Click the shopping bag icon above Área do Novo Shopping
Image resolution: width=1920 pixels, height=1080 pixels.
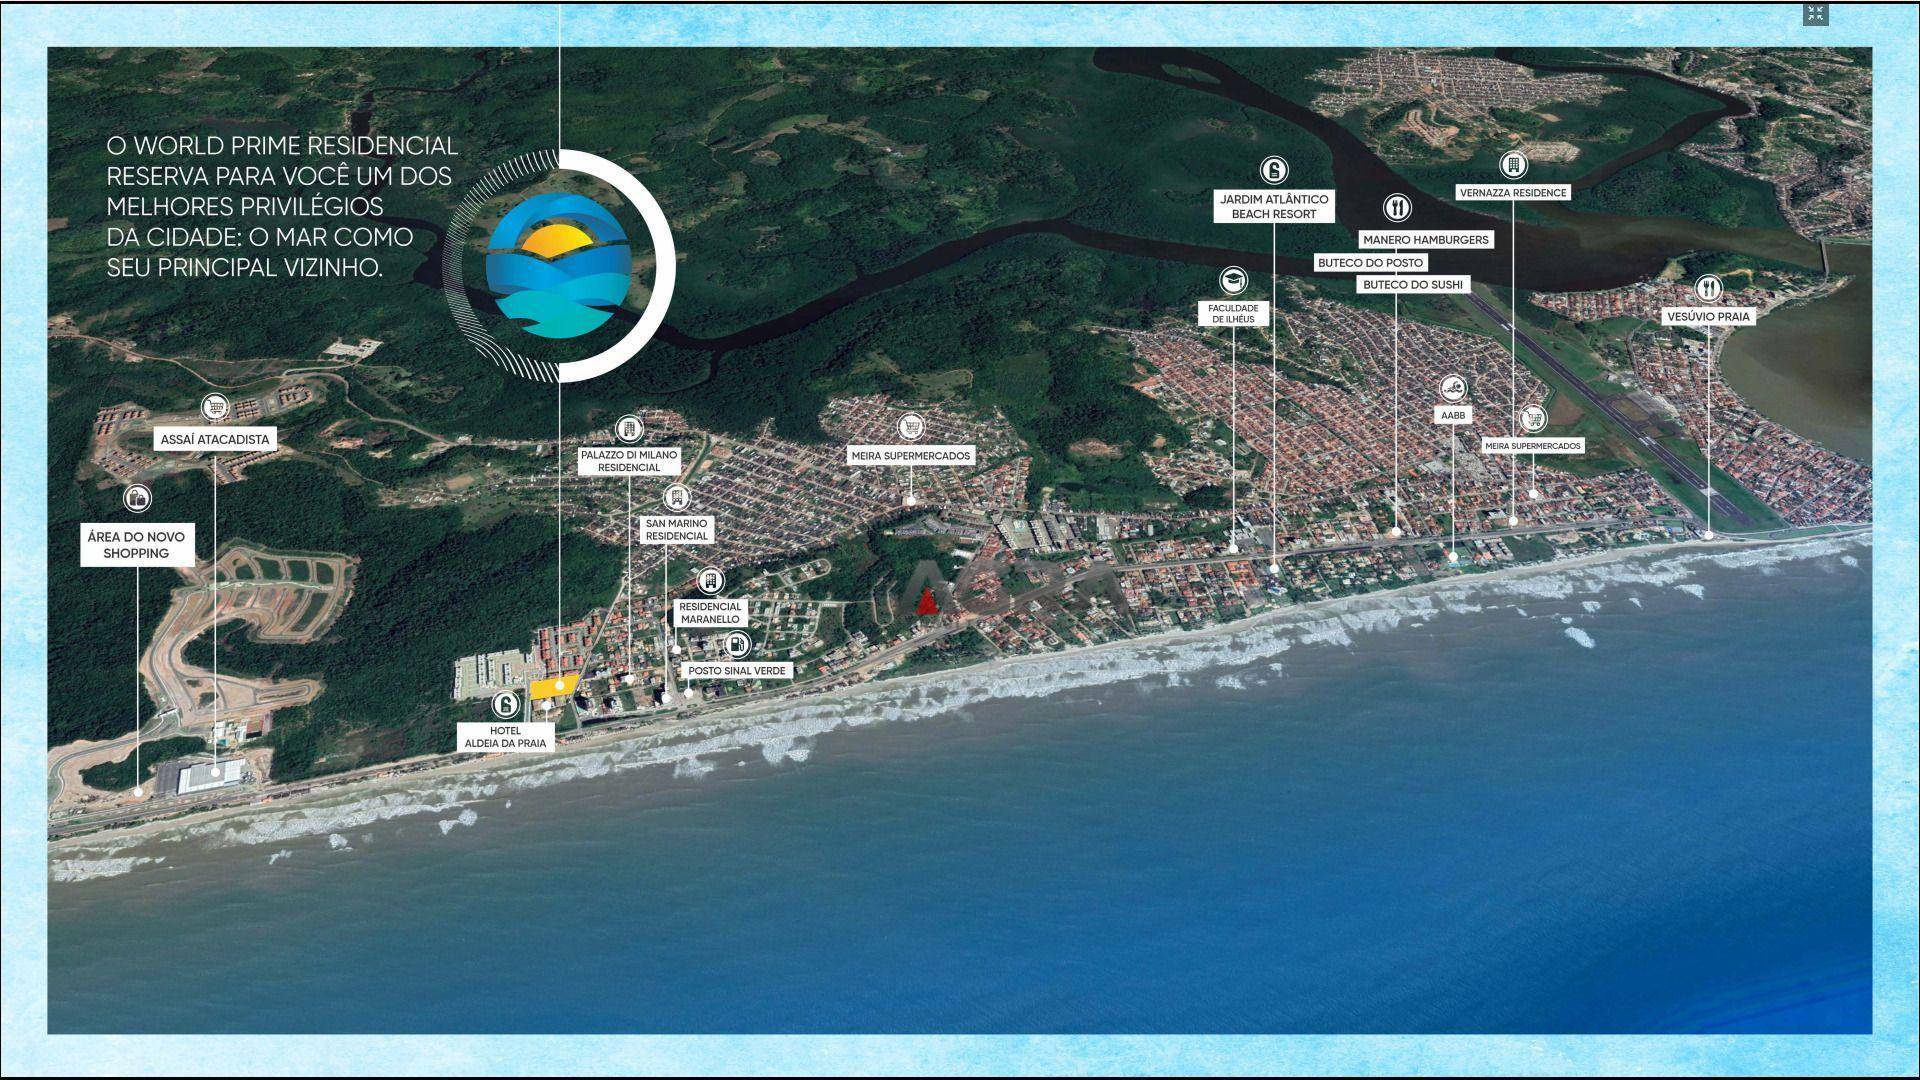coord(137,497)
